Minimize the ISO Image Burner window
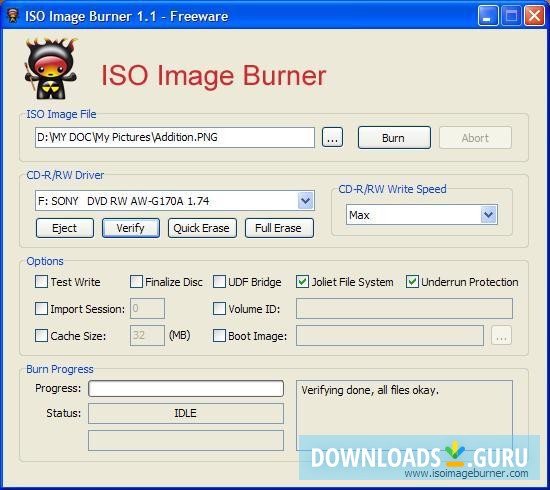Screen dimensions: 550x490 point(488,16)
